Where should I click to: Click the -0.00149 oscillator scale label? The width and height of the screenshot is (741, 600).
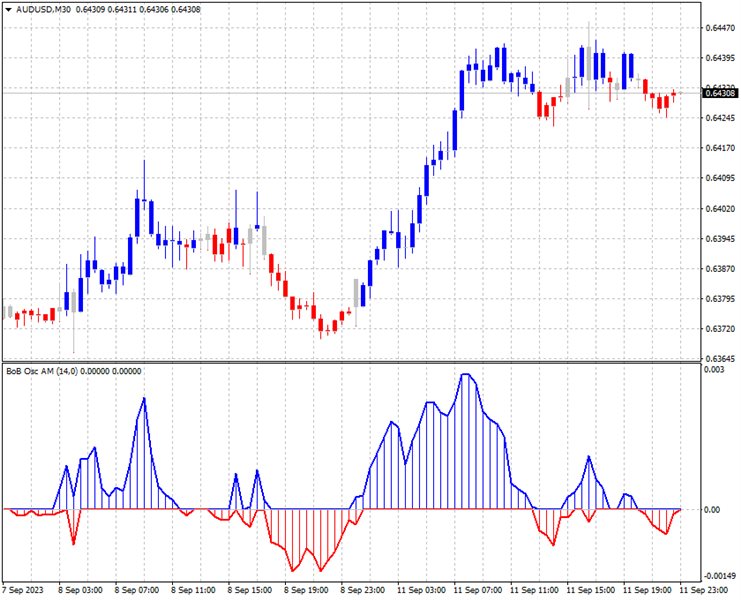(716, 576)
